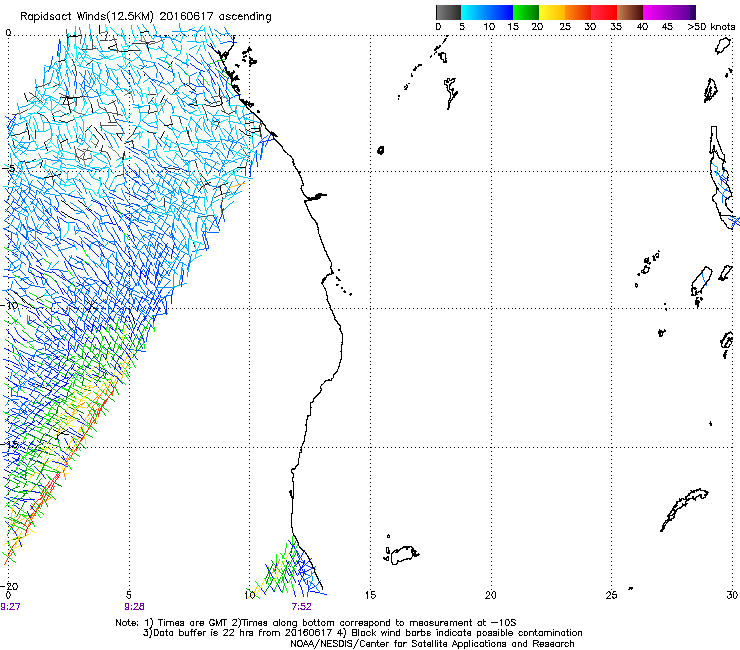Screen dimensions: 740x650
Task: Click the '15' longitude label on the bottom axis
Action: click(370, 595)
